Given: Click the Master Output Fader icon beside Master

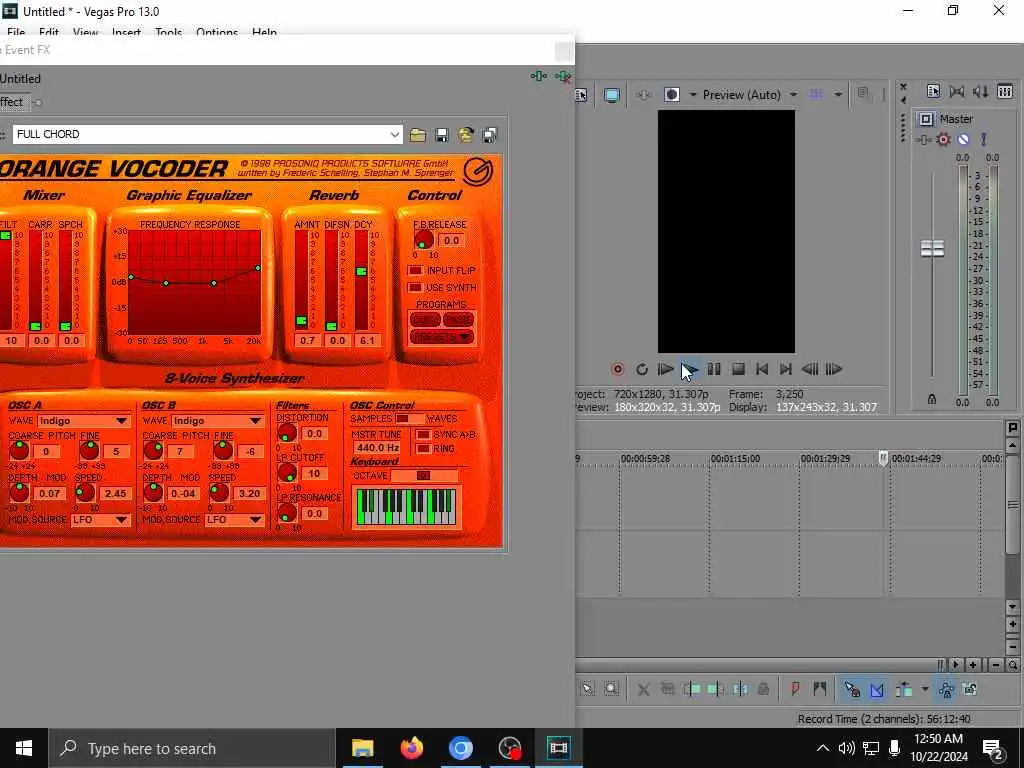Looking at the screenshot, I should (x=926, y=119).
